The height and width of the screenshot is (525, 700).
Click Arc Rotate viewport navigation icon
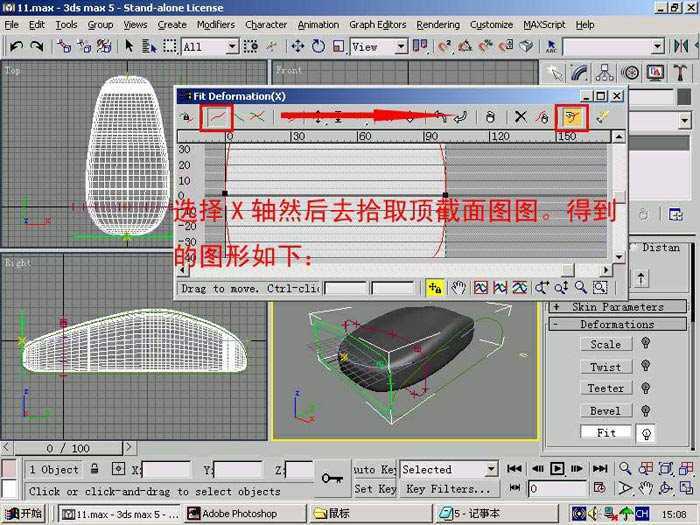pyautogui.click(x=666, y=488)
